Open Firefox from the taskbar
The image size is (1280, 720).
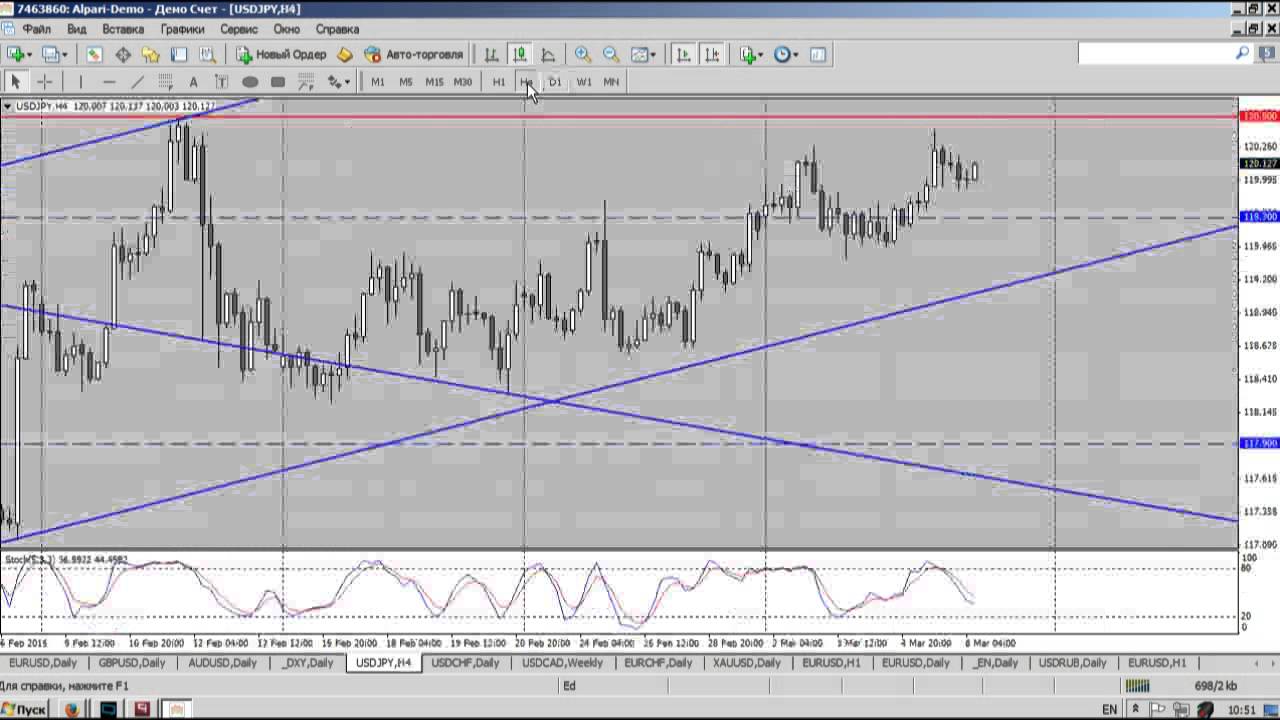tap(72, 709)
